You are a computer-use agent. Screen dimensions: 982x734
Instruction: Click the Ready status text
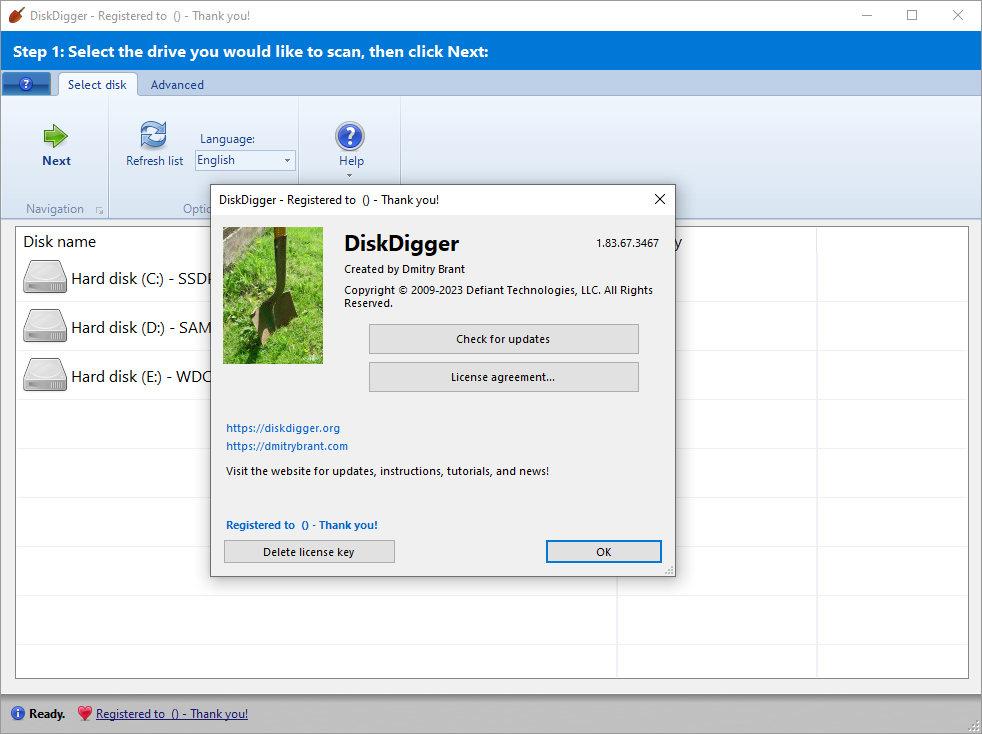click(x=47, y=714)
